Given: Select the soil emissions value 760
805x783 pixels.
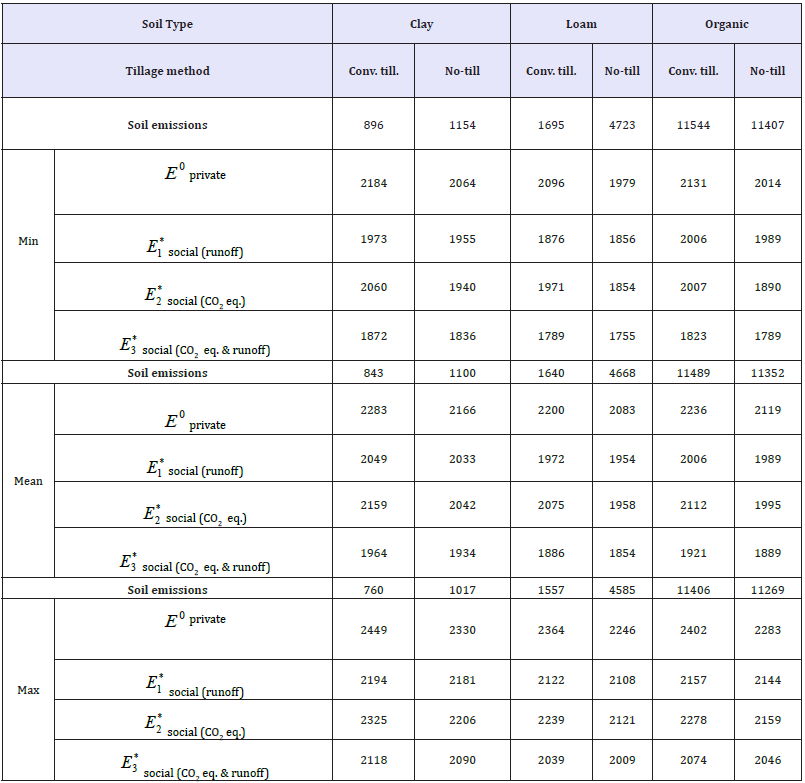Looking at the screenshot, I should point(373,590).
